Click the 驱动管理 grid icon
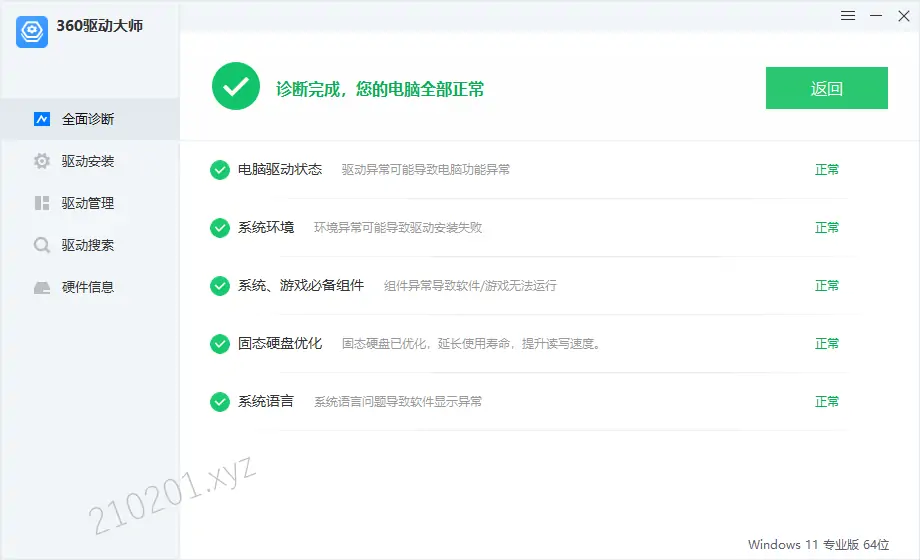920x560 pixels. click(42, 203)
